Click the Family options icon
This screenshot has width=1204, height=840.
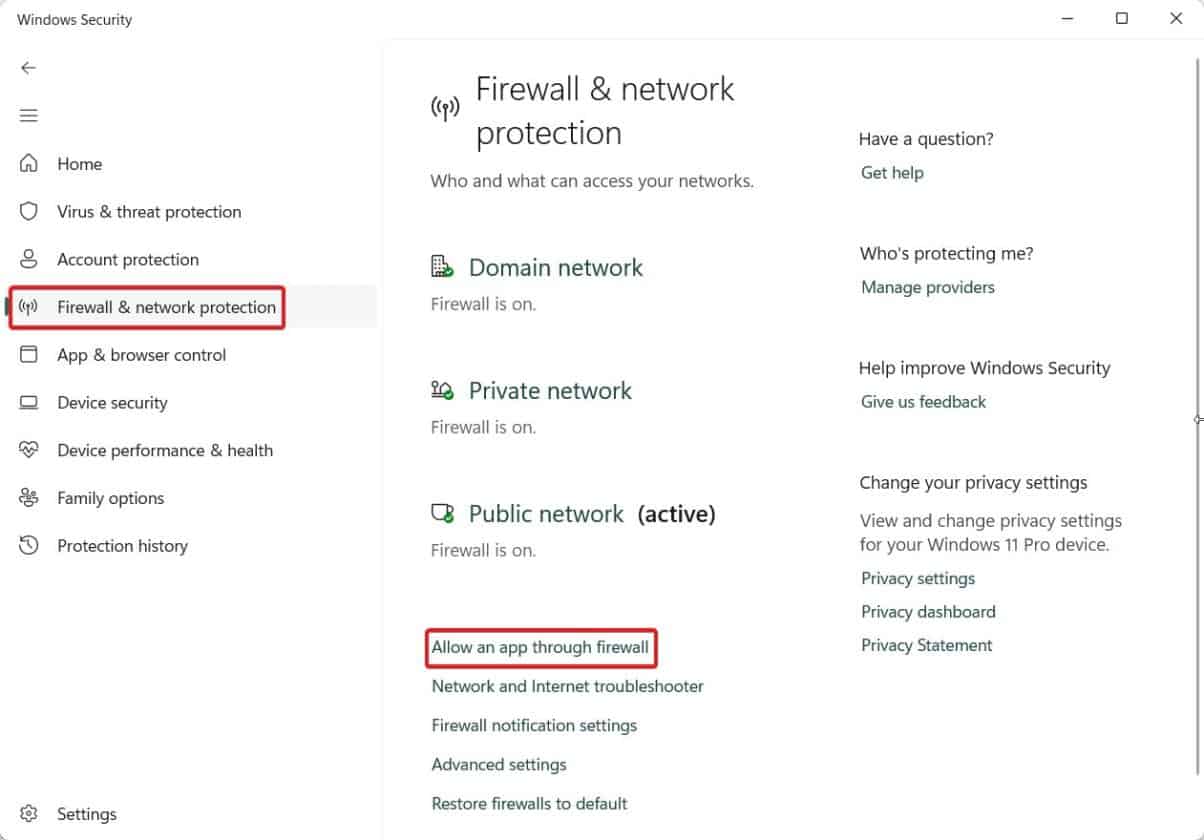click(29, 498)
